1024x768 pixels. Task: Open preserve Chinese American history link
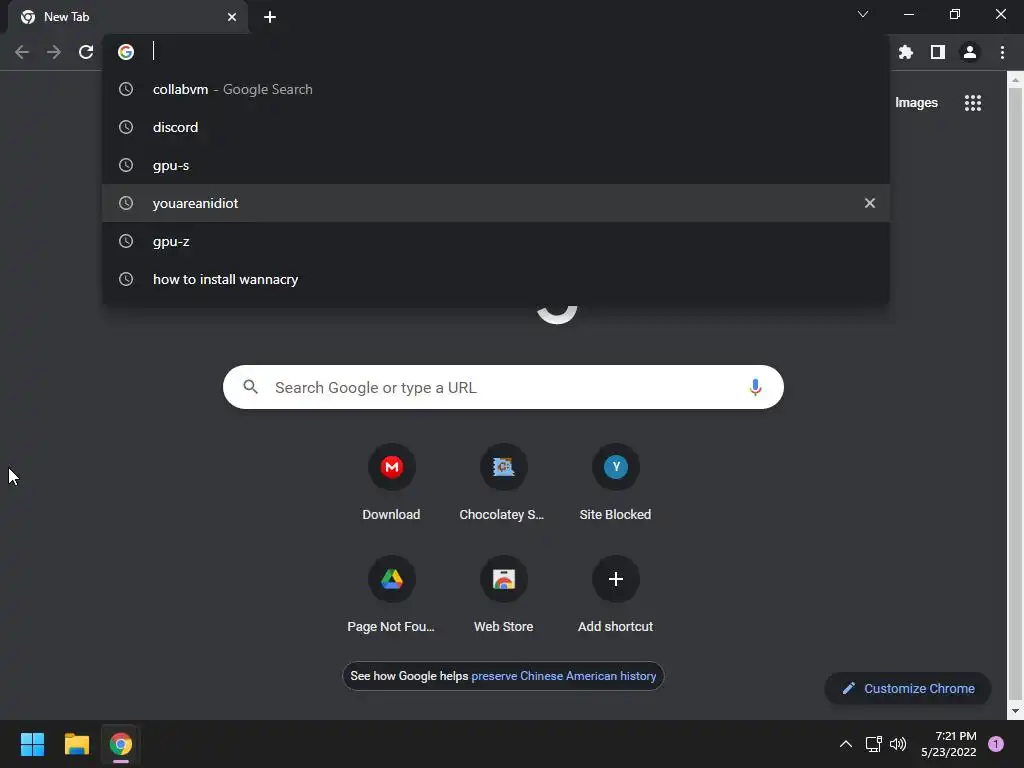click(564, 676)
